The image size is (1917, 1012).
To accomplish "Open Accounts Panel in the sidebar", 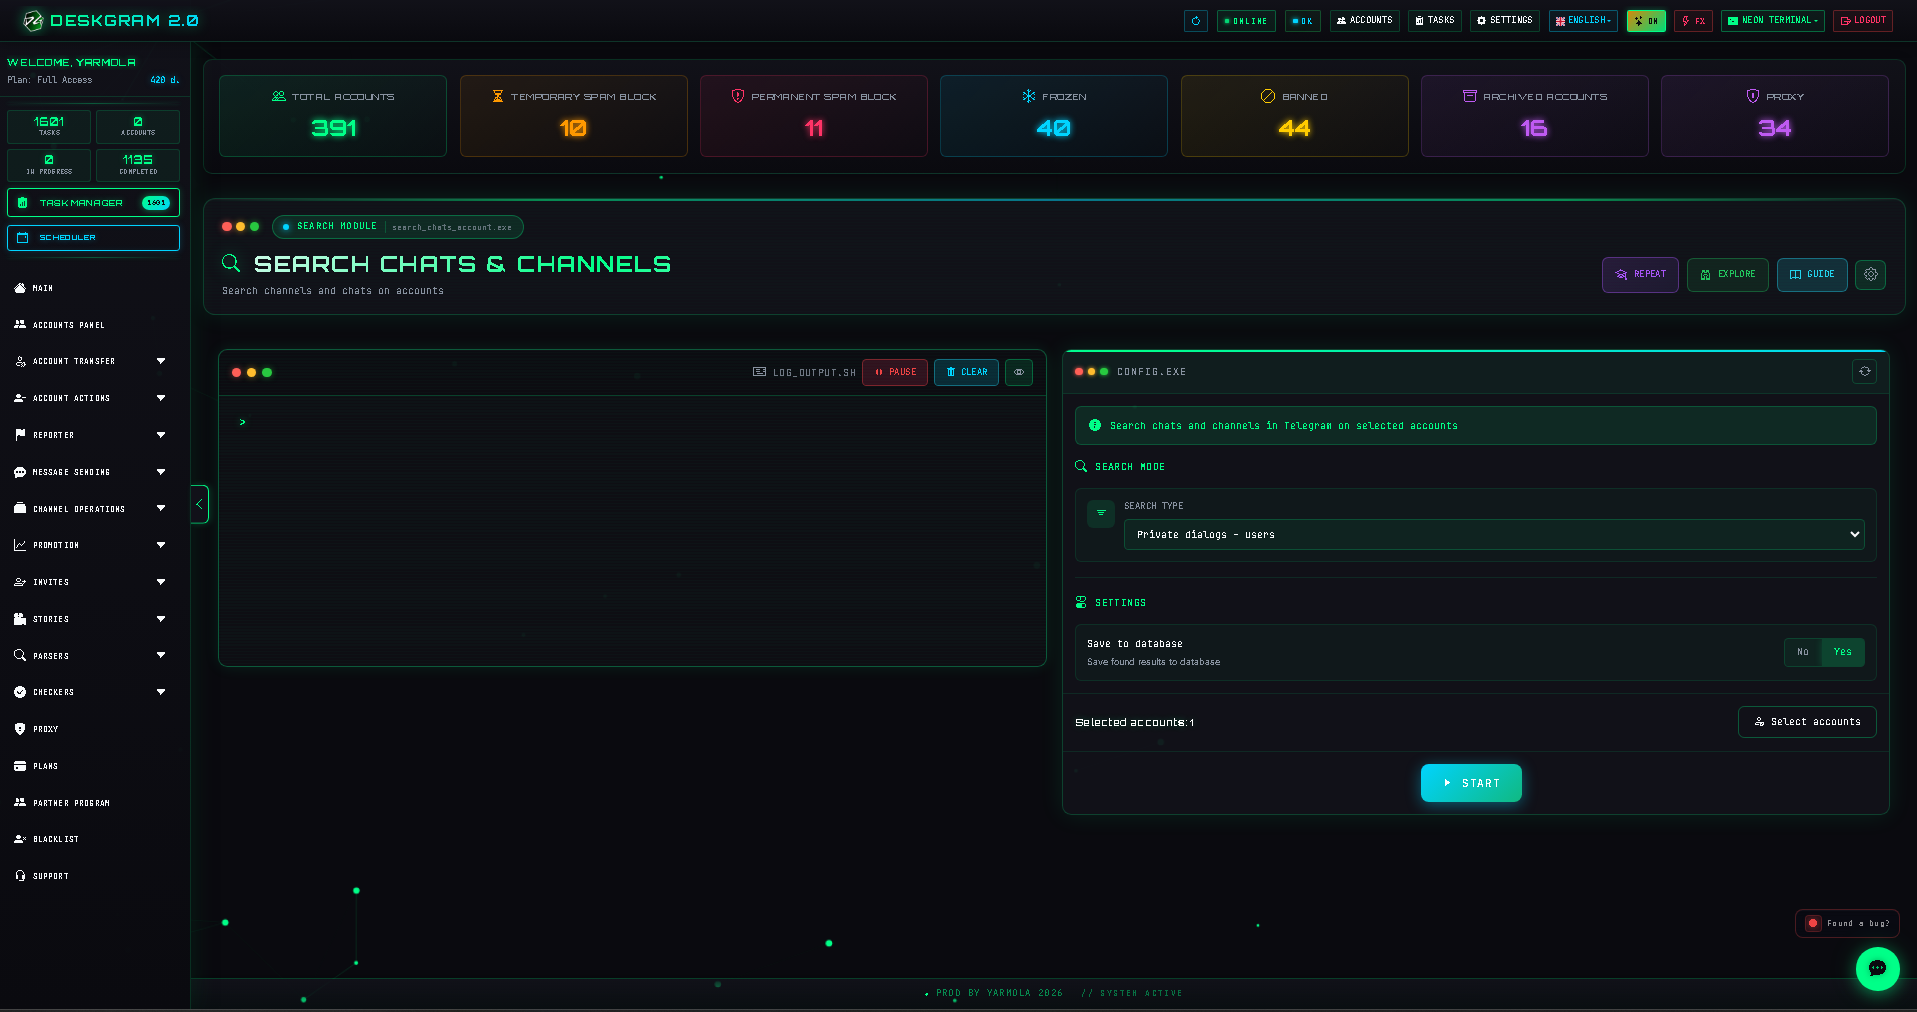I will [68, 325].
